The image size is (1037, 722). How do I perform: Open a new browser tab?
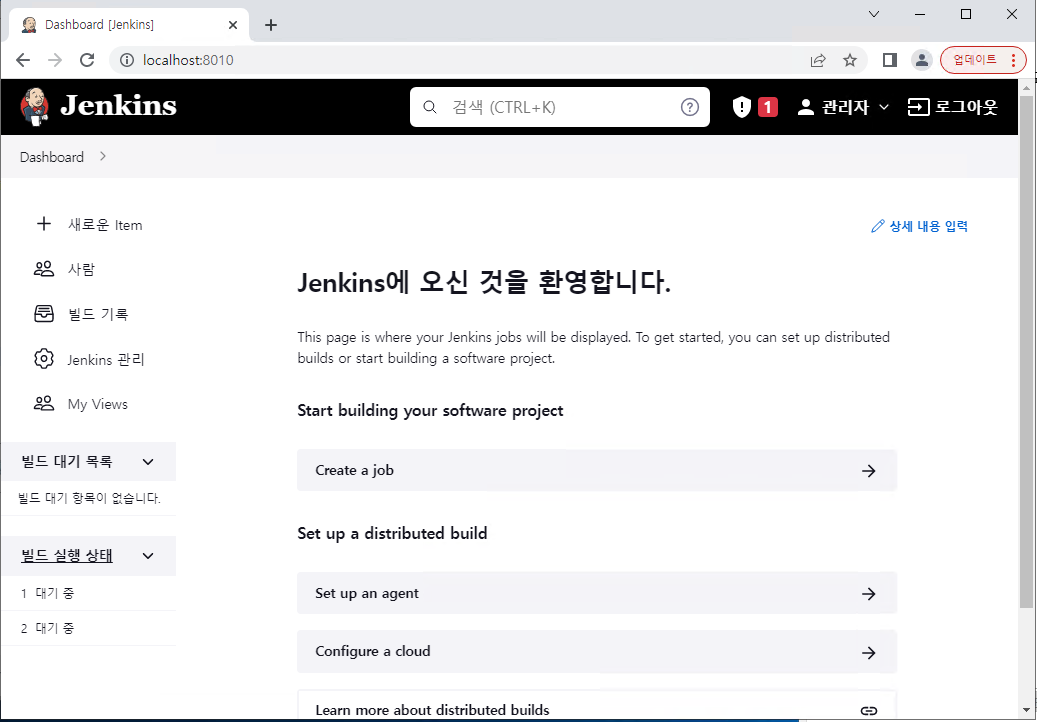pos(270,25)
